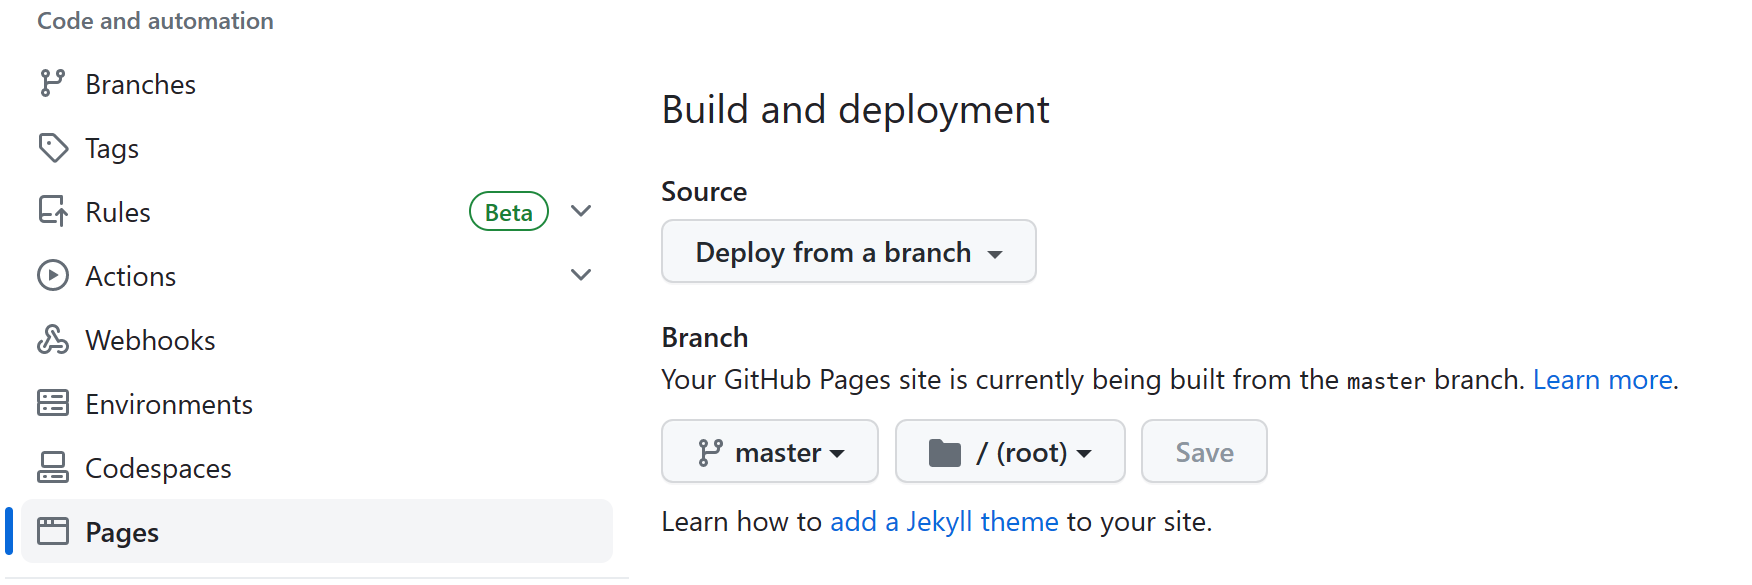Image resolution: width=1752 pixels, height=585 pixels.
Task: Click the Webhooks icon
Action: click(52, 340)
